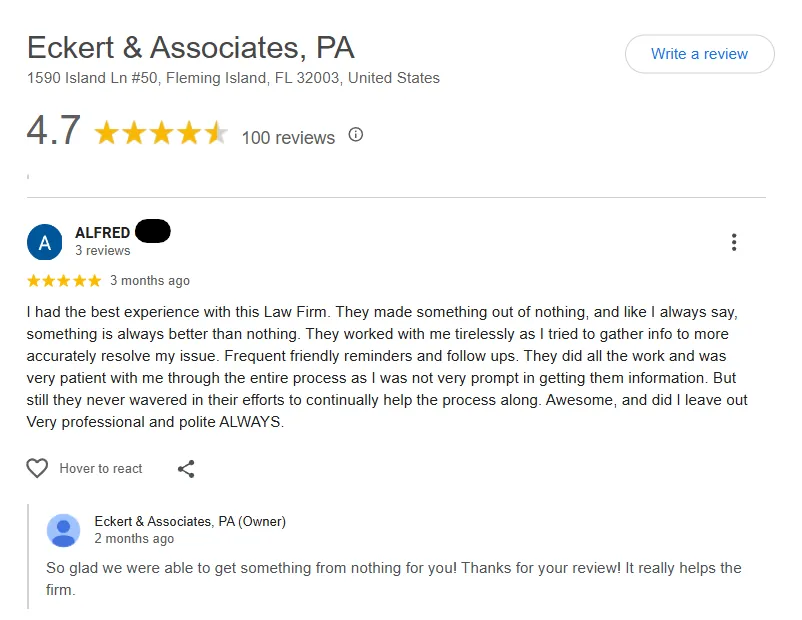802x620 pixels.
Task: Click the blue reviewer avatar with letter A
Action: (44, 241)
